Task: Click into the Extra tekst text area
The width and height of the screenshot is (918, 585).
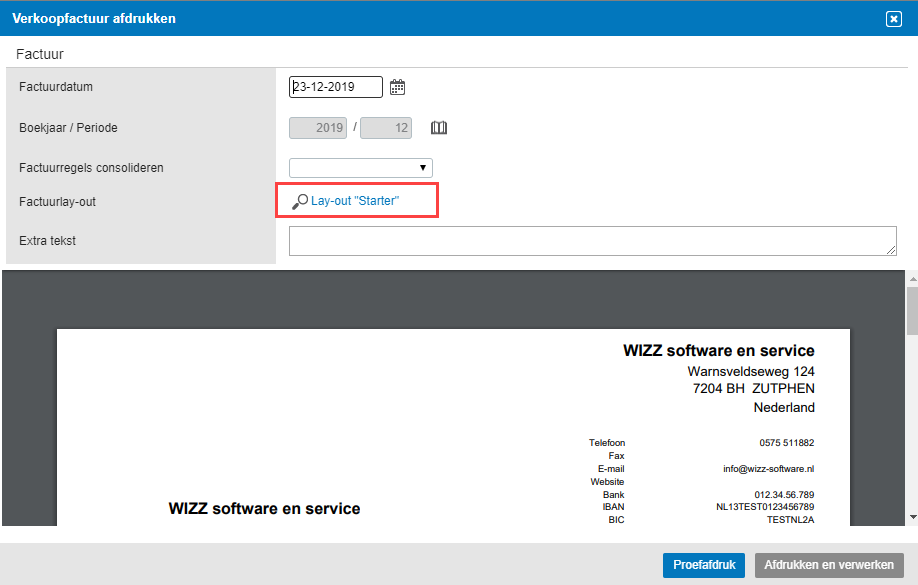Action: pos(592,241)
